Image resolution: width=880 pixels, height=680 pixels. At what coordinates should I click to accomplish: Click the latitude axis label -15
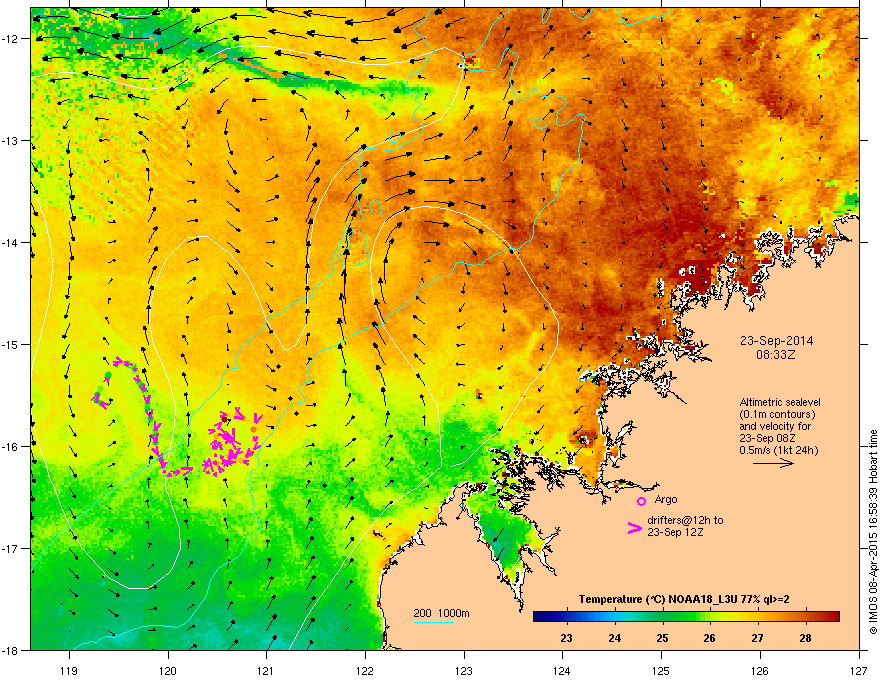pos(12,344)
